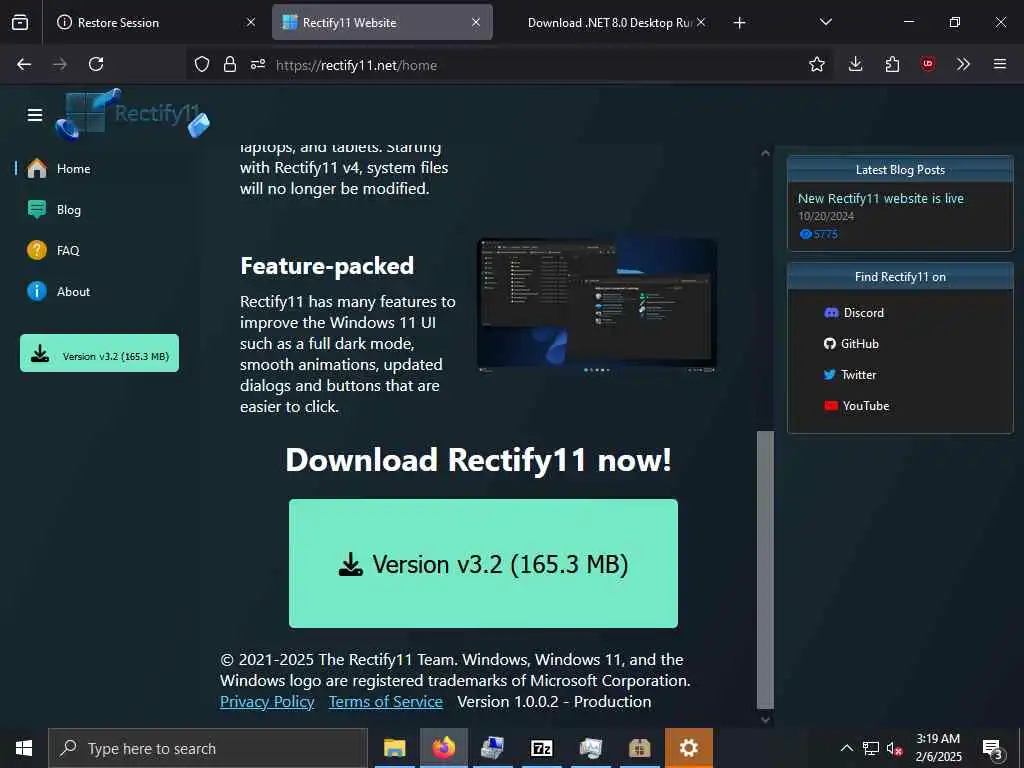
Task: Open the Windows Start menu
Action: (x=24, y=748)
